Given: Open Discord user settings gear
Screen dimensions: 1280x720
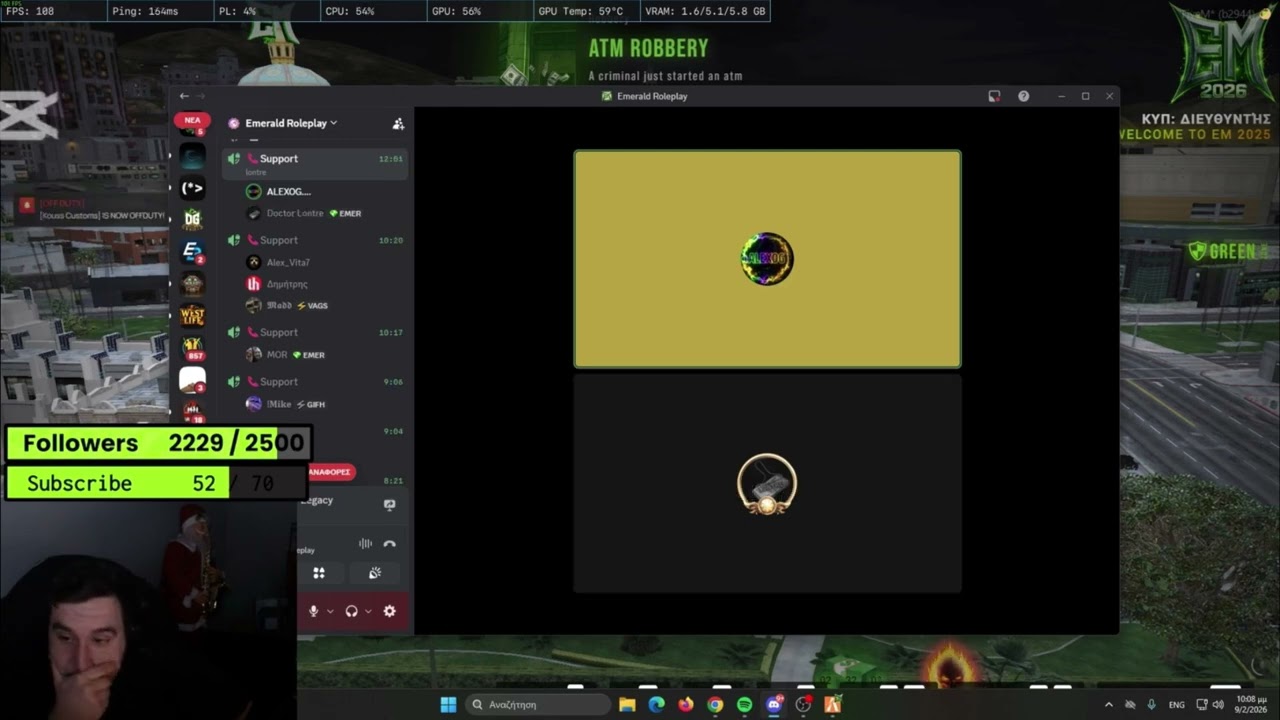Looking at the screenshot, I should click(389, 611).
